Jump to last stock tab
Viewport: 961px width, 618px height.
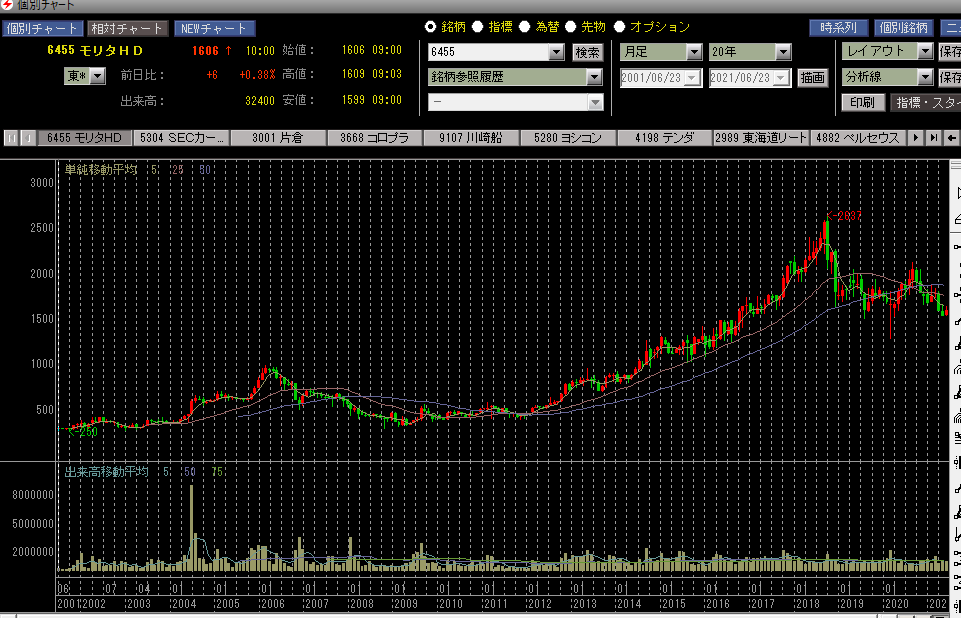click(932, 138)
